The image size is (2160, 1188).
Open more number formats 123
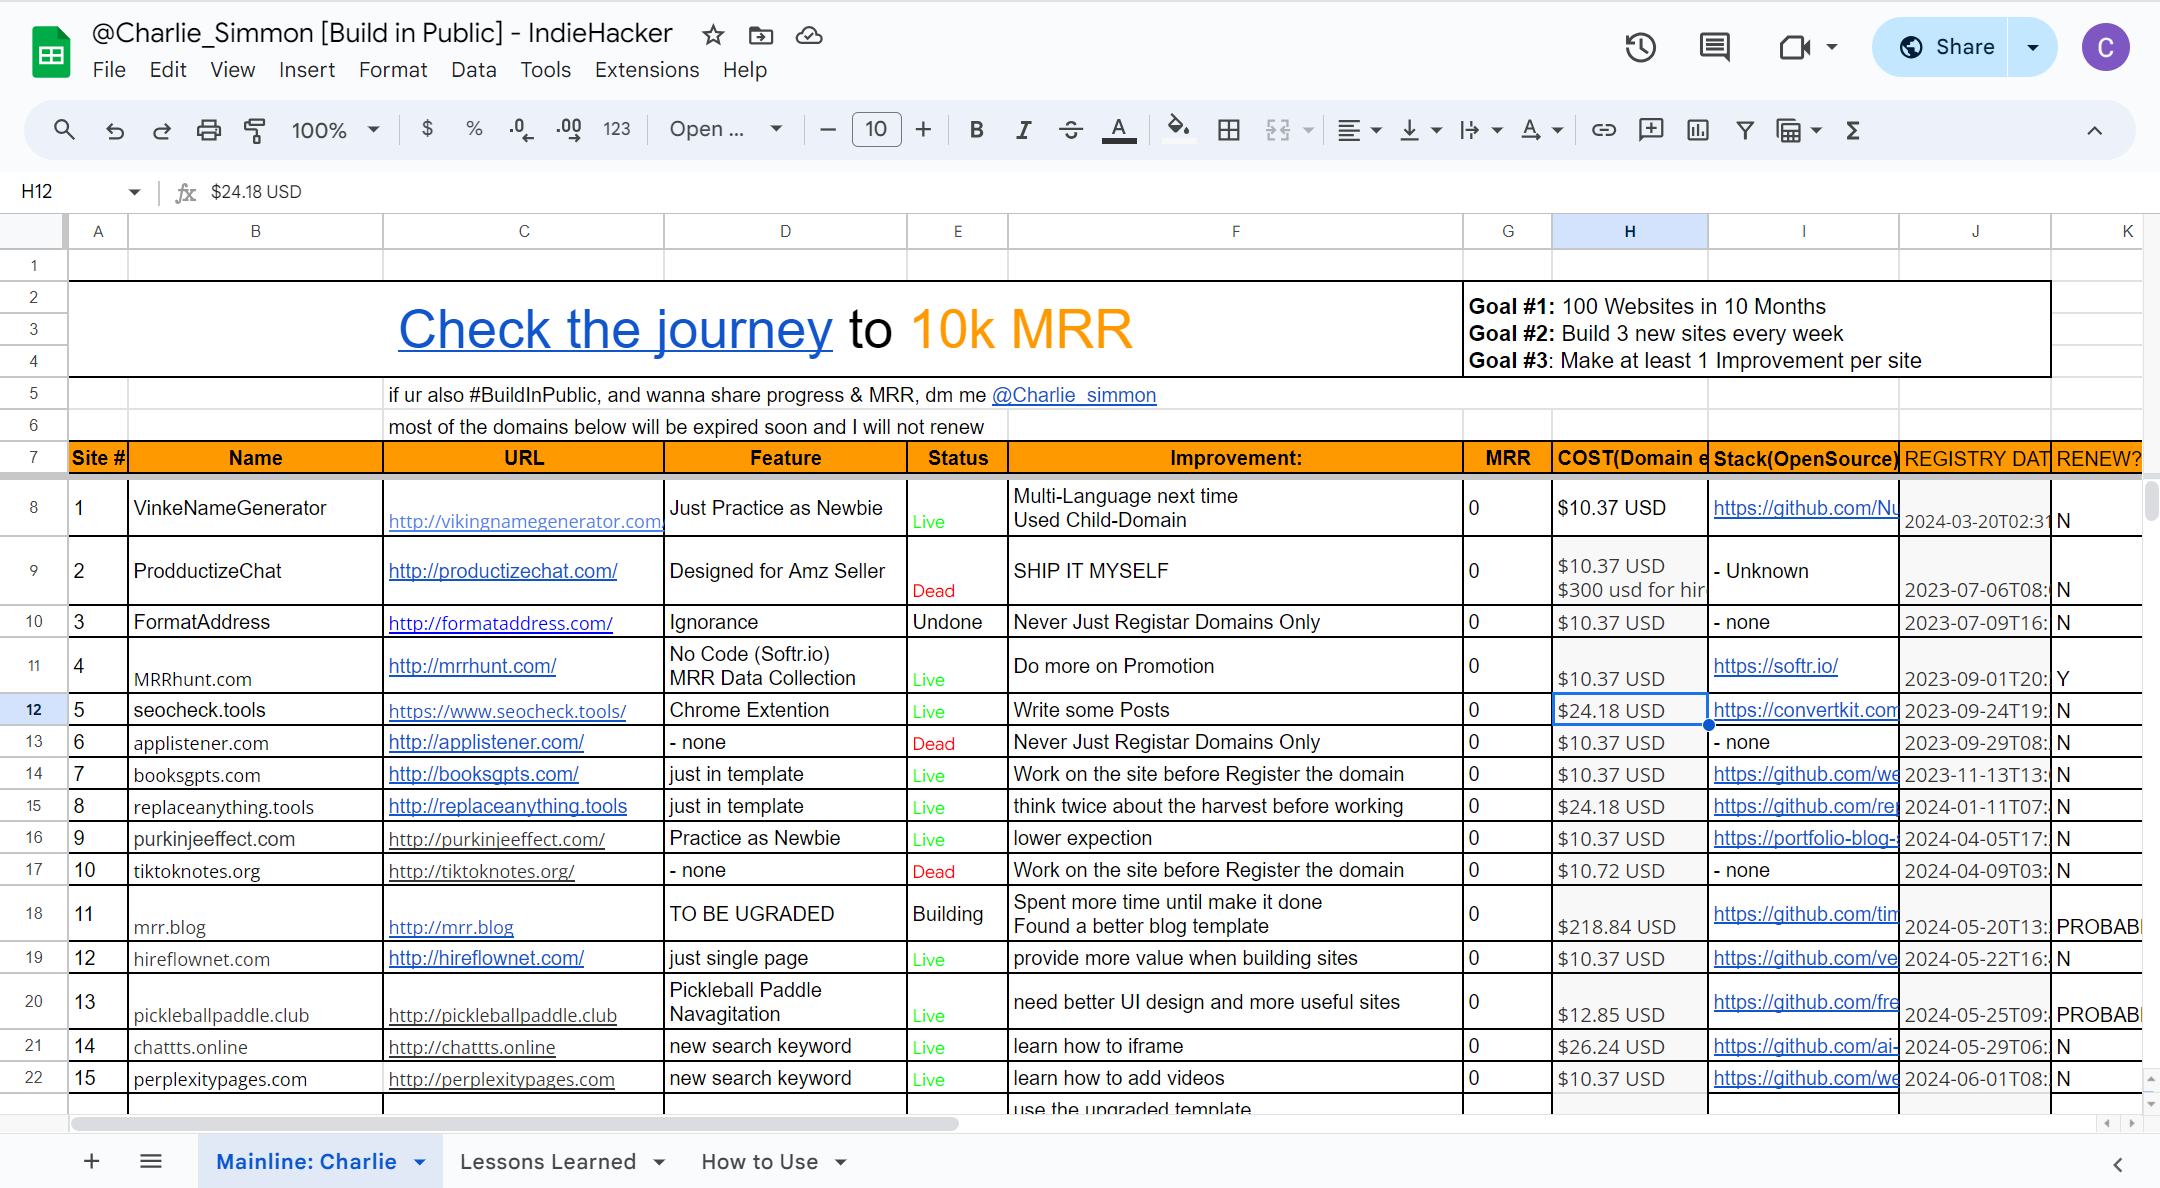pos(617,129)
